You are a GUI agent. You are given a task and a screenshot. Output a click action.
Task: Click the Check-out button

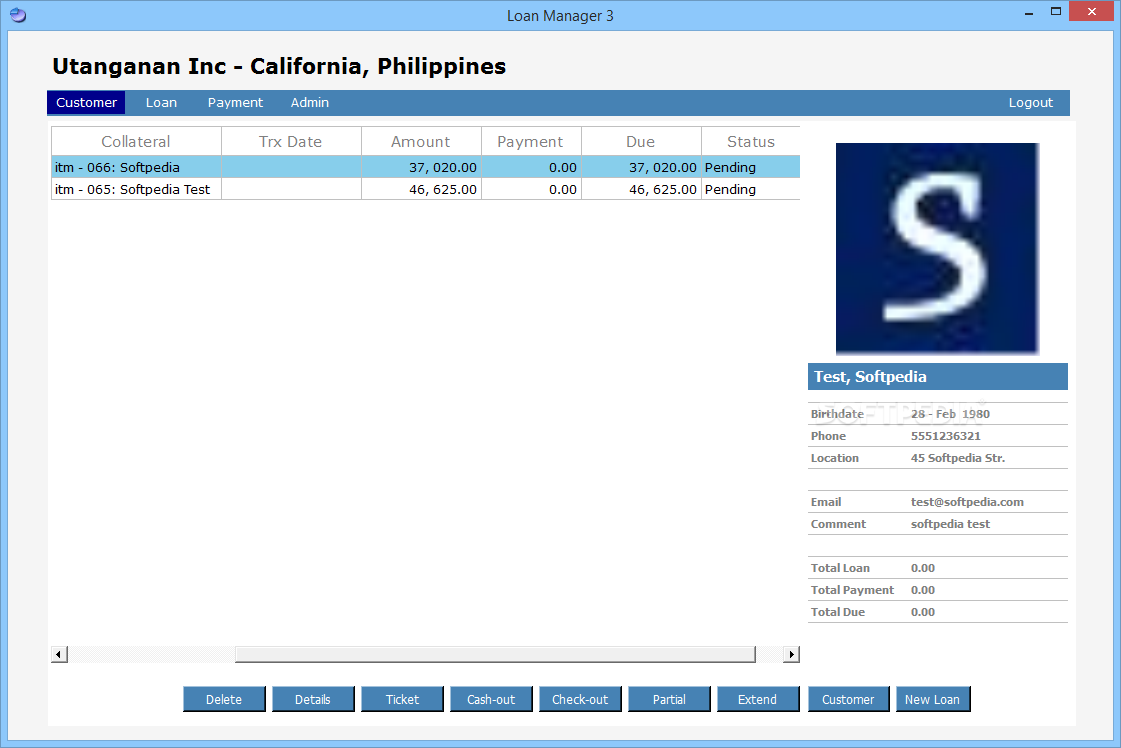pyautogui.click(x=580, y=699)
